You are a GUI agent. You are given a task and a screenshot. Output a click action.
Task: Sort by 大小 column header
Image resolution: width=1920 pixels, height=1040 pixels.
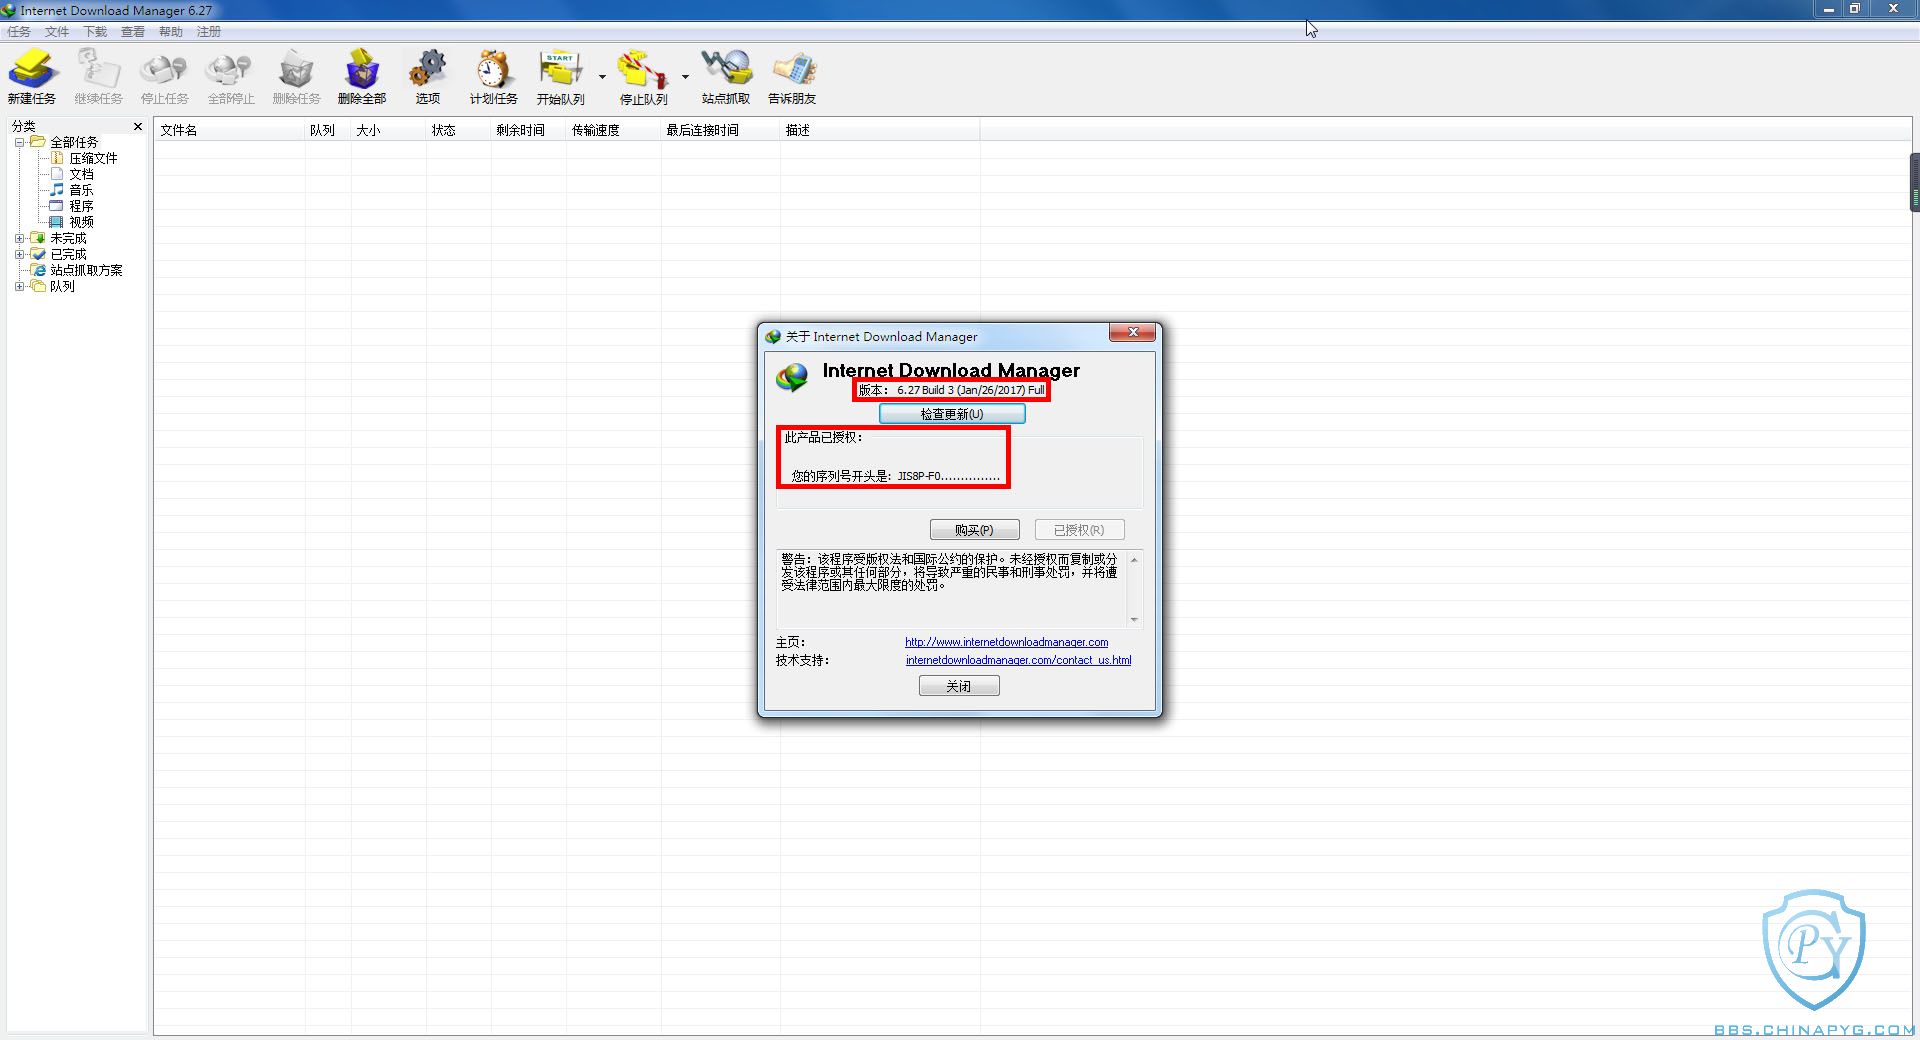(x=389, y=130)
